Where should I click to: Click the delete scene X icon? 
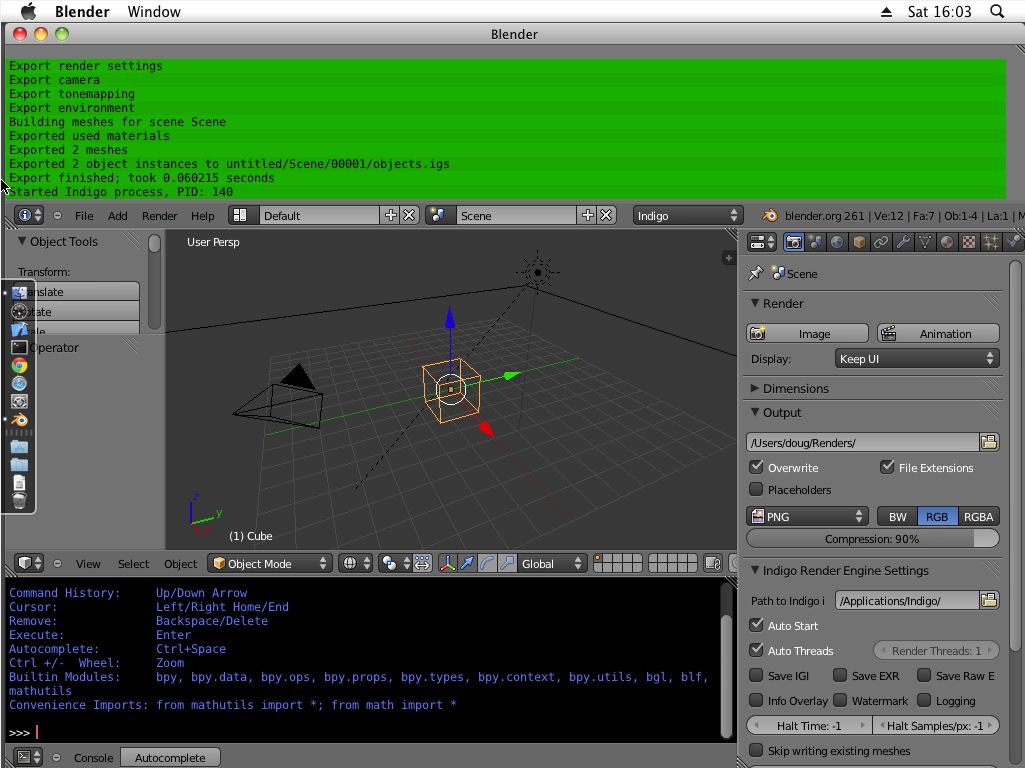(606, 215)
